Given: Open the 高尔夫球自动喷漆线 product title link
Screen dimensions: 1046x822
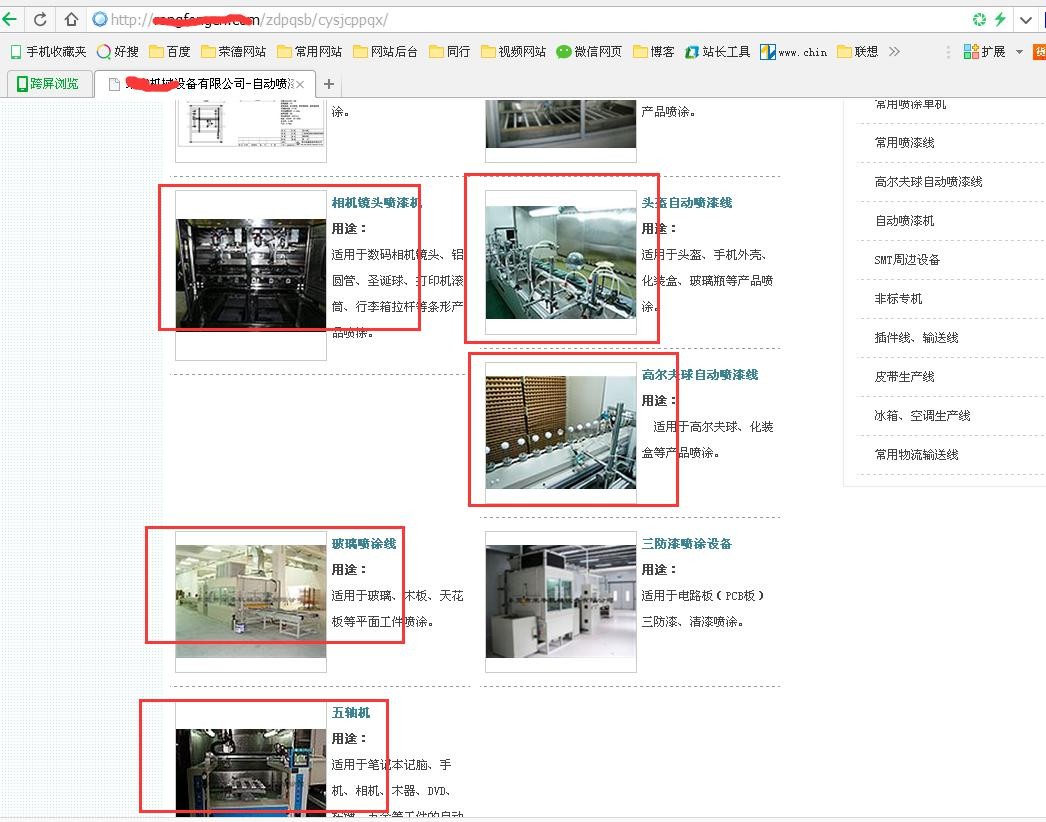Looking at the screenshot, I should pos(699,374).
